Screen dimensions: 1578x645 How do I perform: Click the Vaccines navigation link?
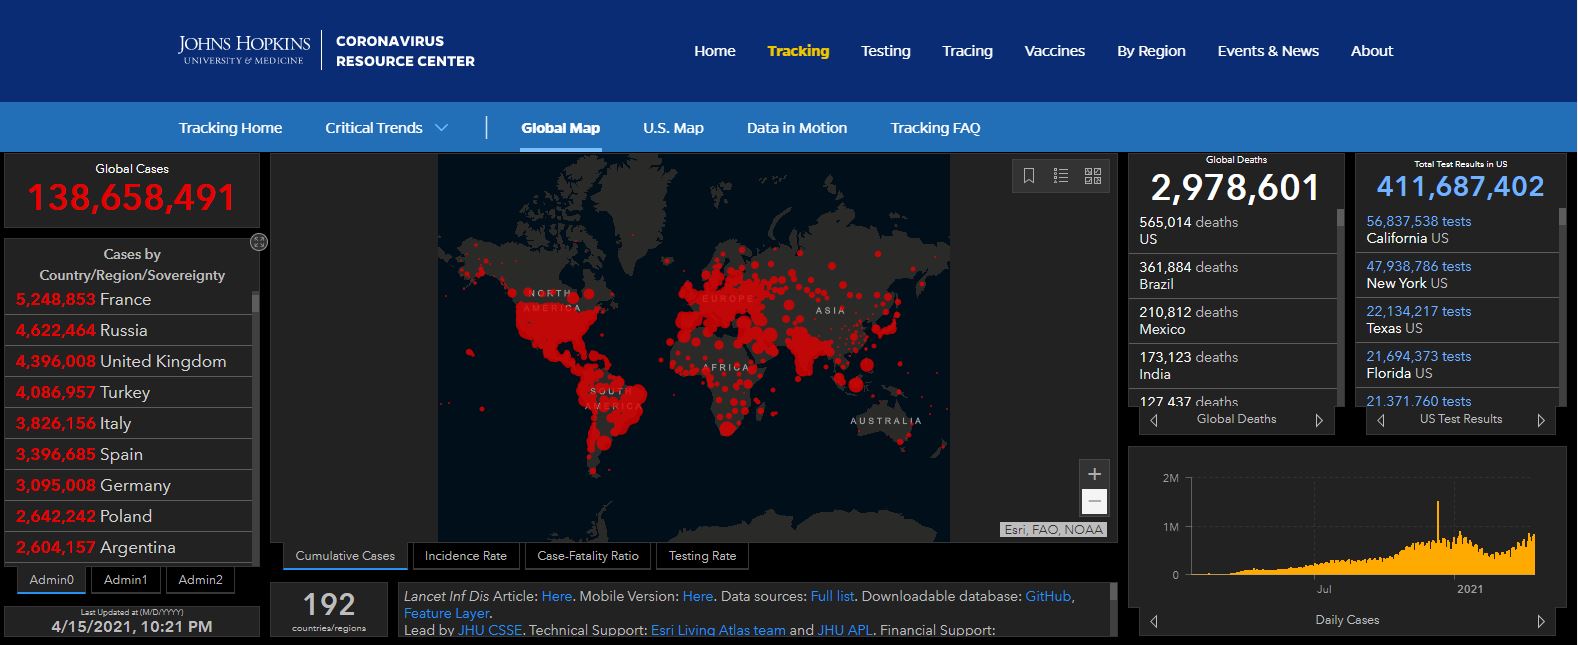(x=1054, y=51)
